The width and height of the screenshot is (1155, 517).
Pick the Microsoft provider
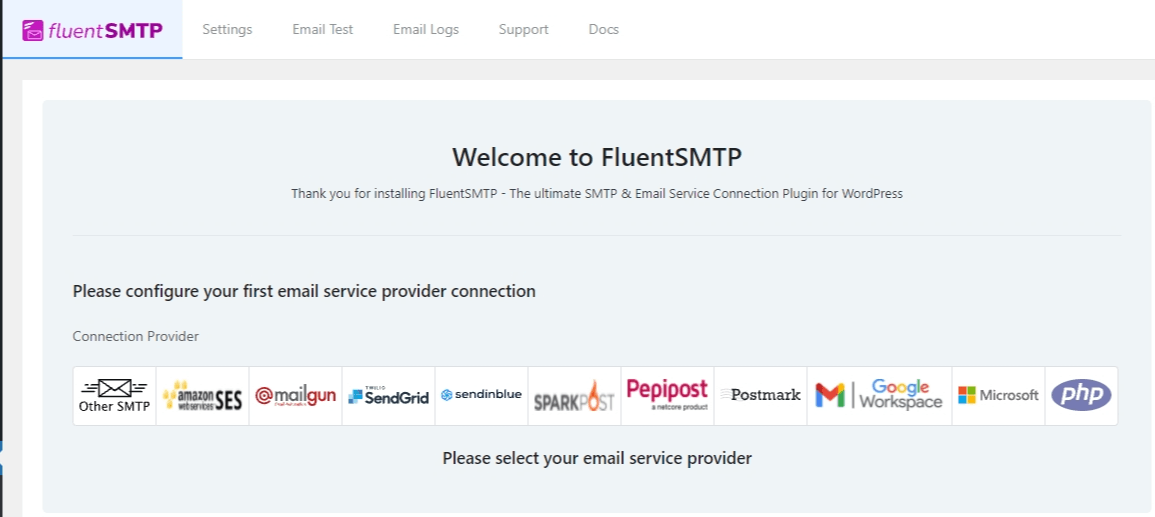pyautogui.click(x=998, y=396)
